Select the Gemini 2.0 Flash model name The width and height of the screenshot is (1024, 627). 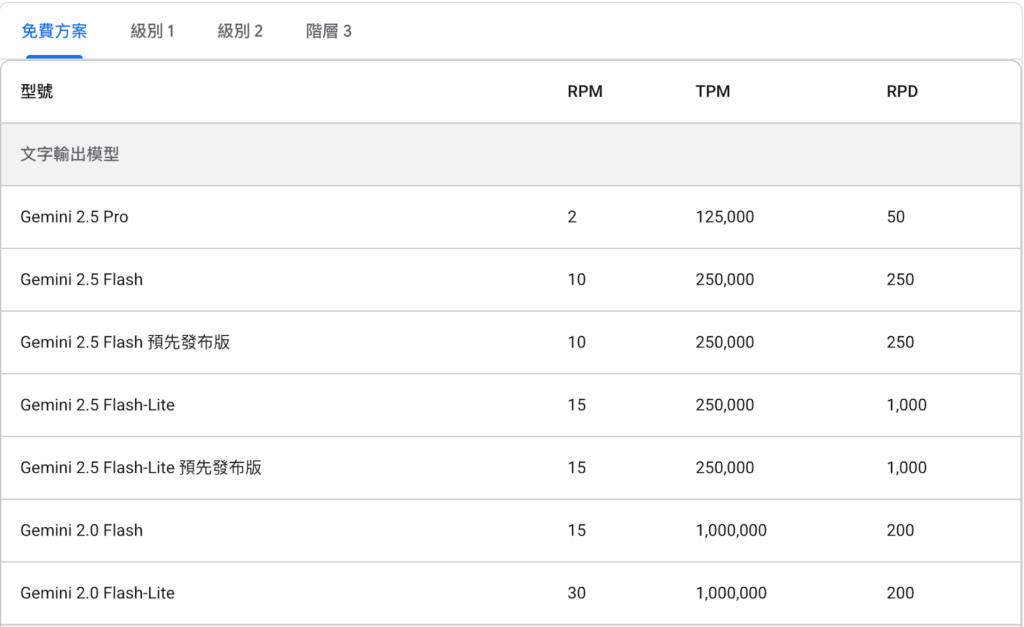(x=81, y=530)
